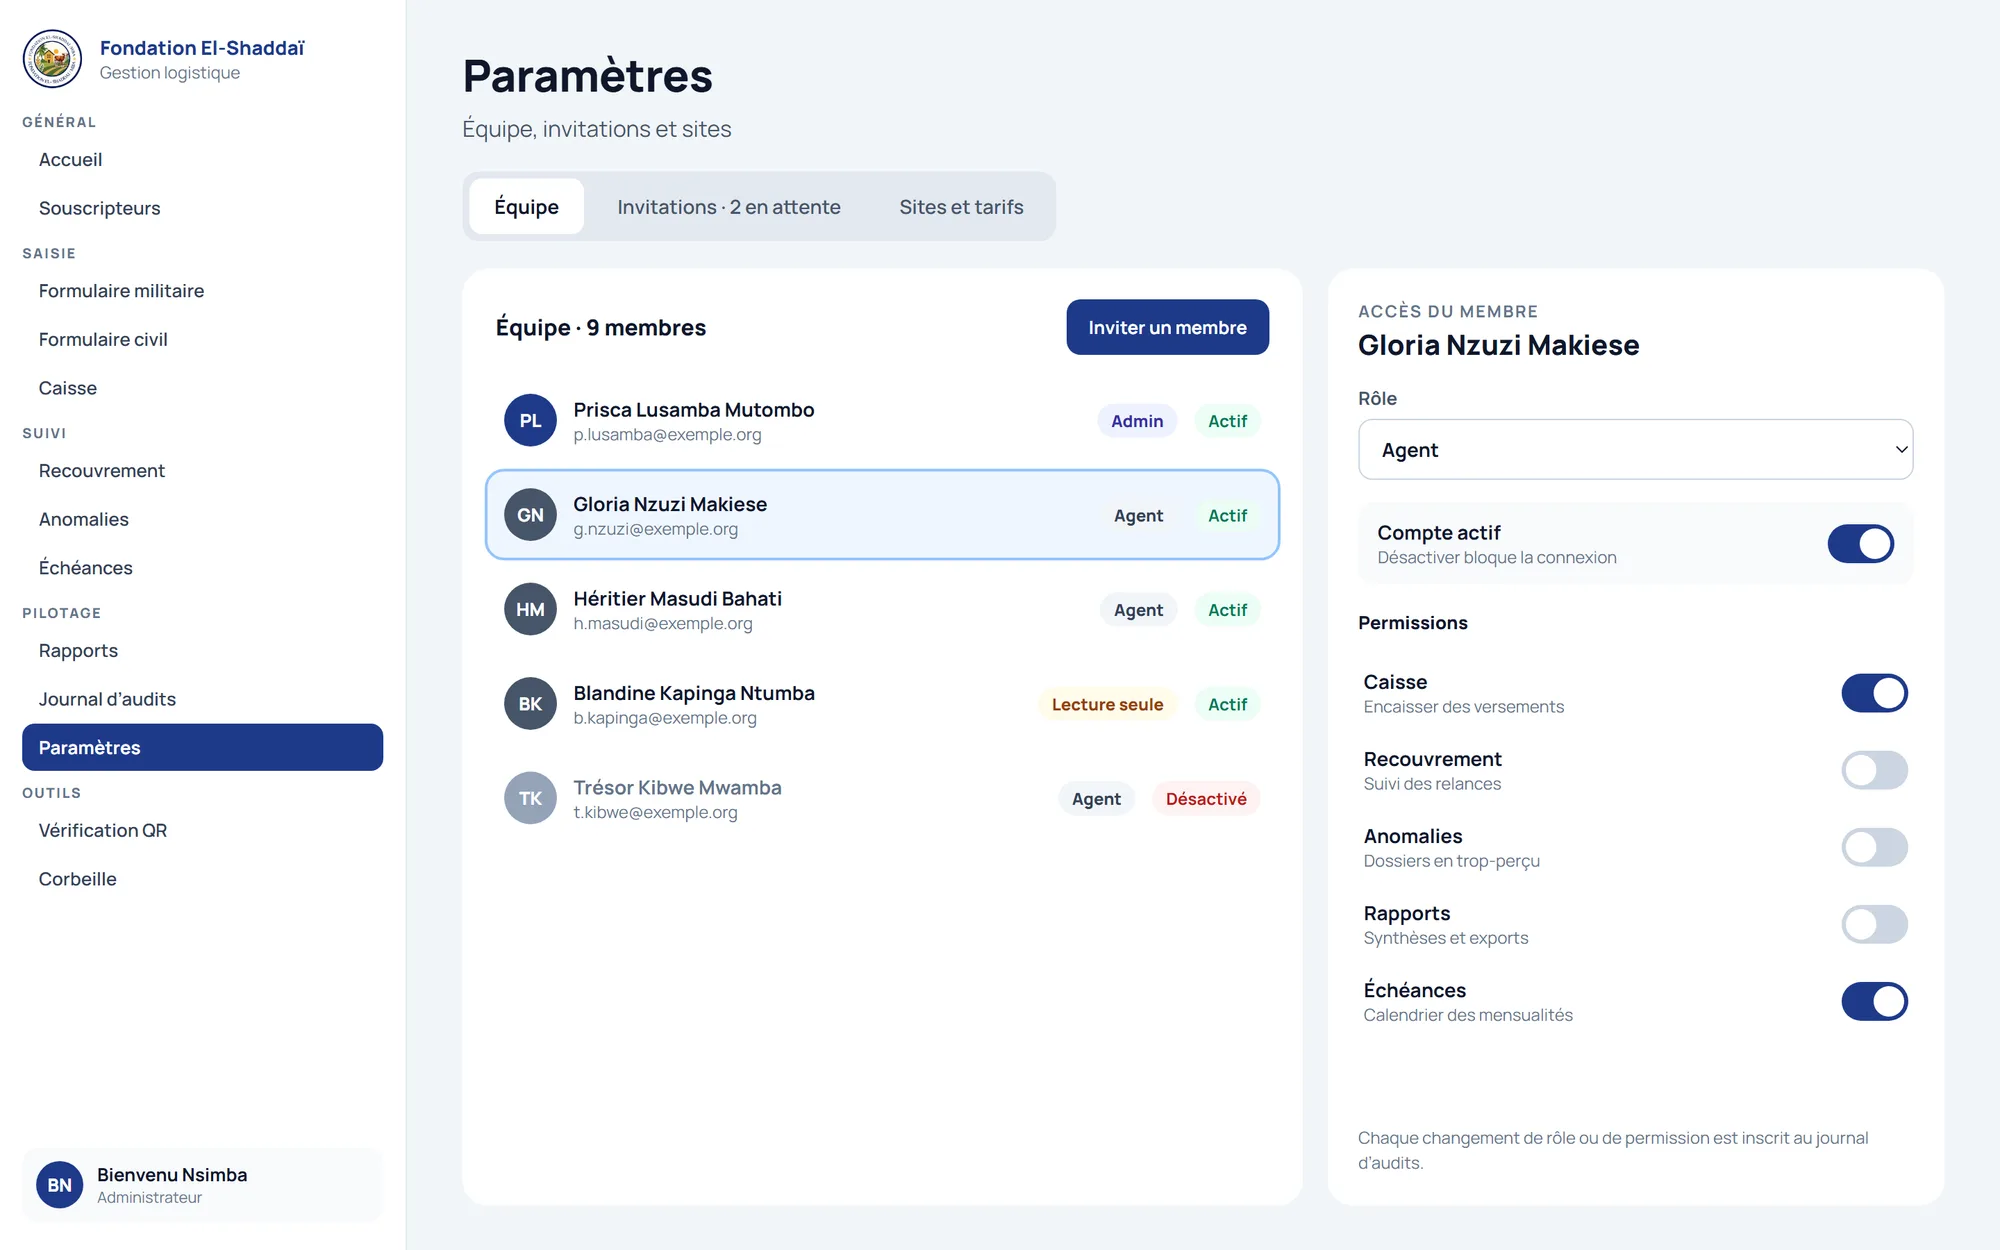Open the Recouvrement sidebar page

click(202, 471)
